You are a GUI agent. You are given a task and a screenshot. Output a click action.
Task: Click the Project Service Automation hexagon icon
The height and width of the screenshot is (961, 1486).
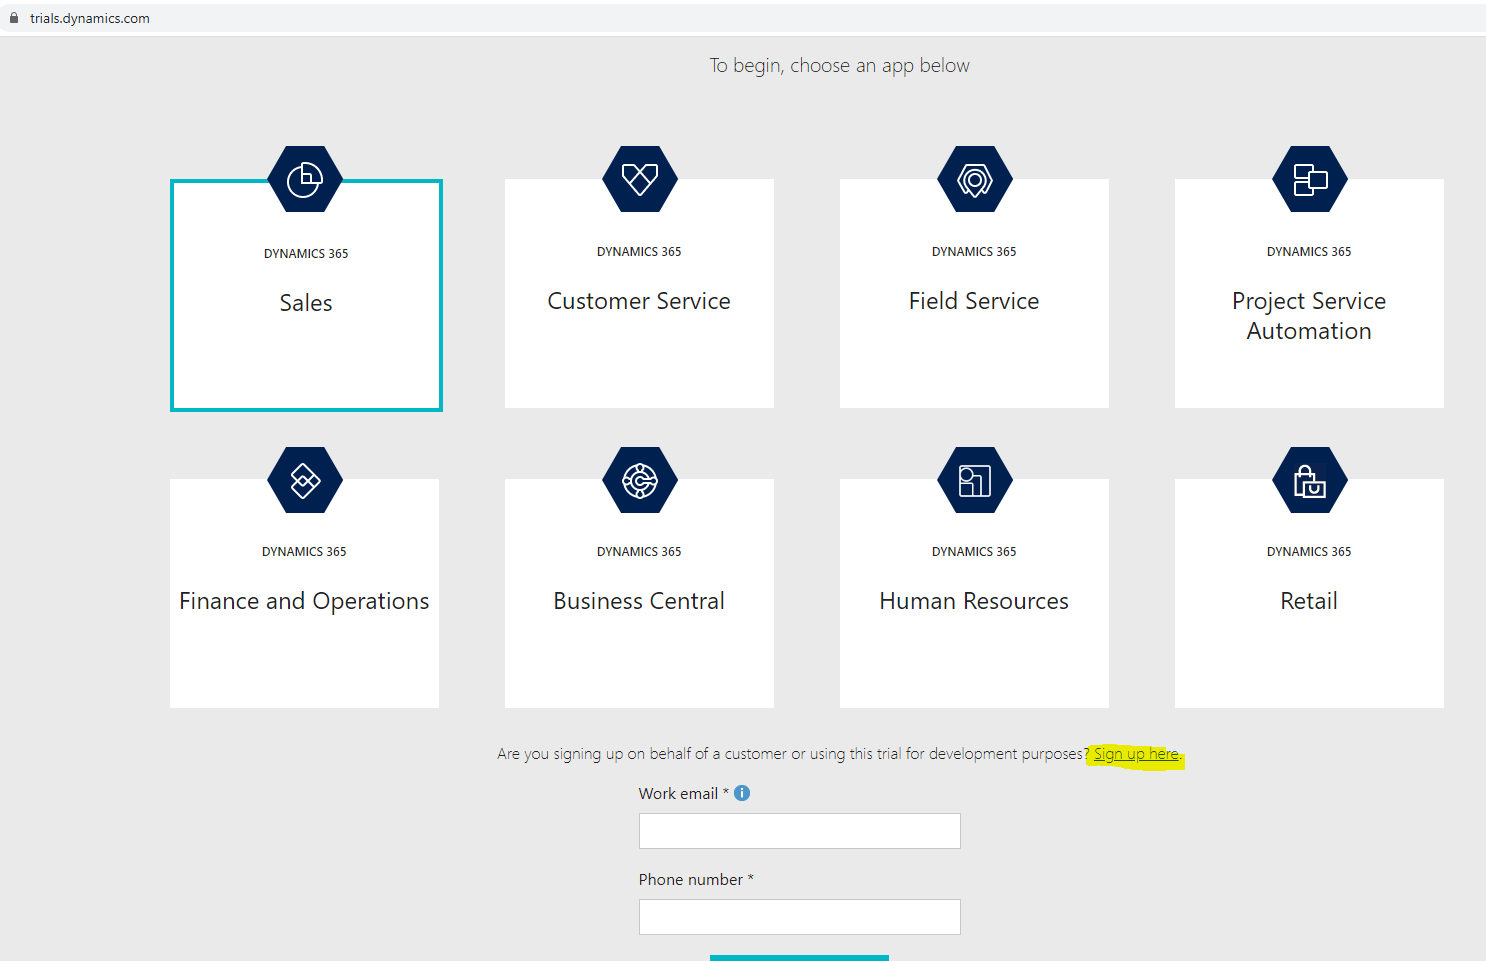pyautogui.click(x=1310, y=179)
